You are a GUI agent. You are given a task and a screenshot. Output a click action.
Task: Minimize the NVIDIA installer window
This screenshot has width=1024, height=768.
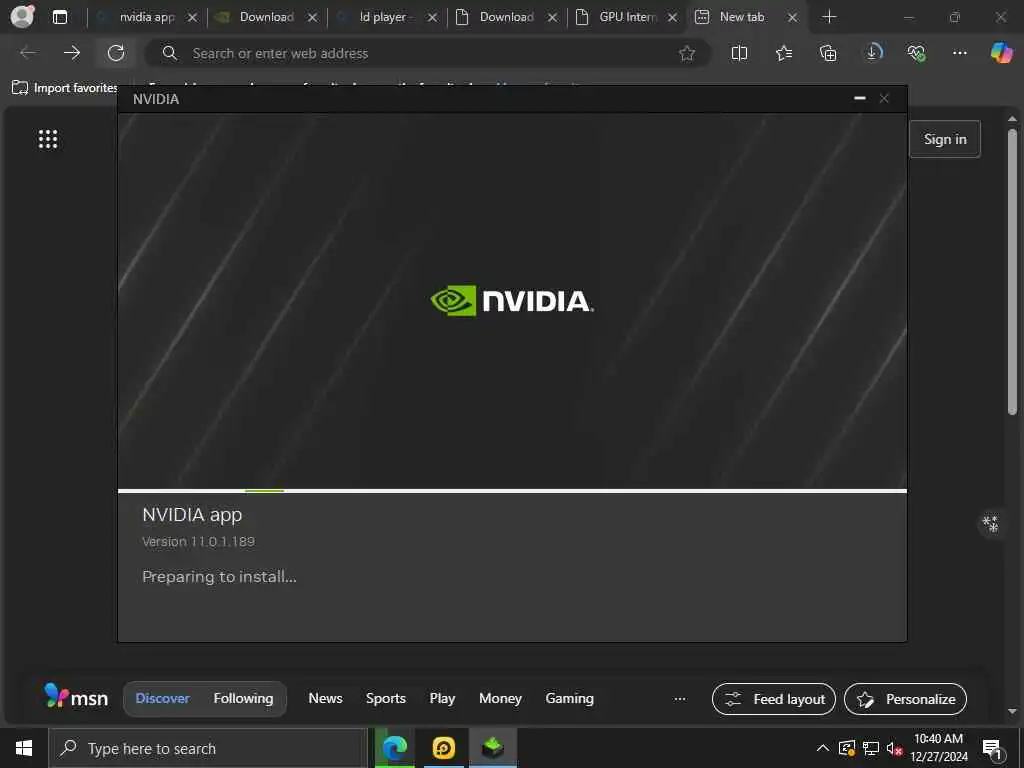coord(860,98)
